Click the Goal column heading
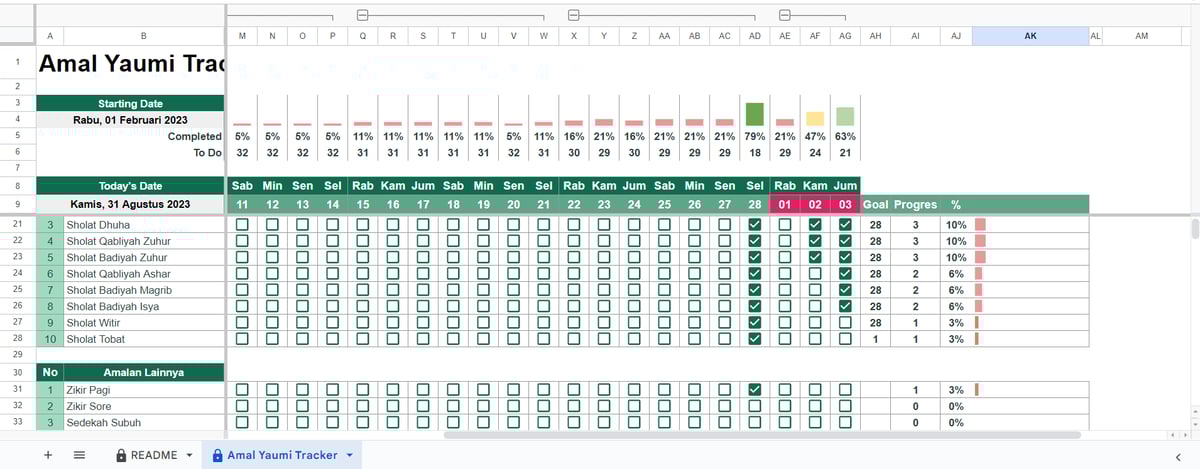 pyautogui.click(x=875, y=204)
